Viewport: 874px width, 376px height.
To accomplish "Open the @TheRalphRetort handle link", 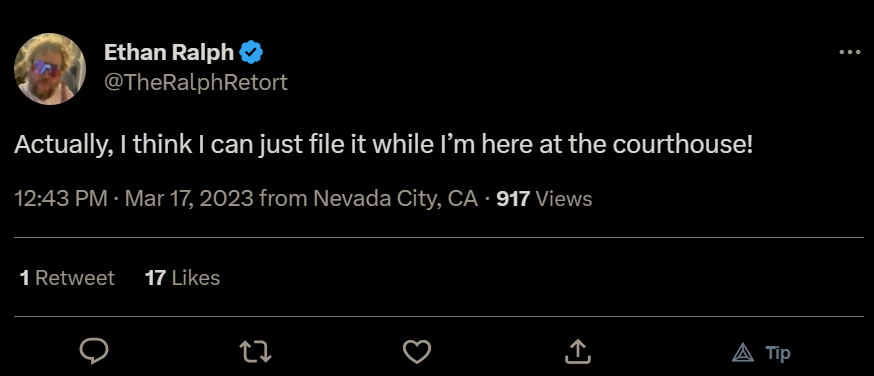I will 196,82.
